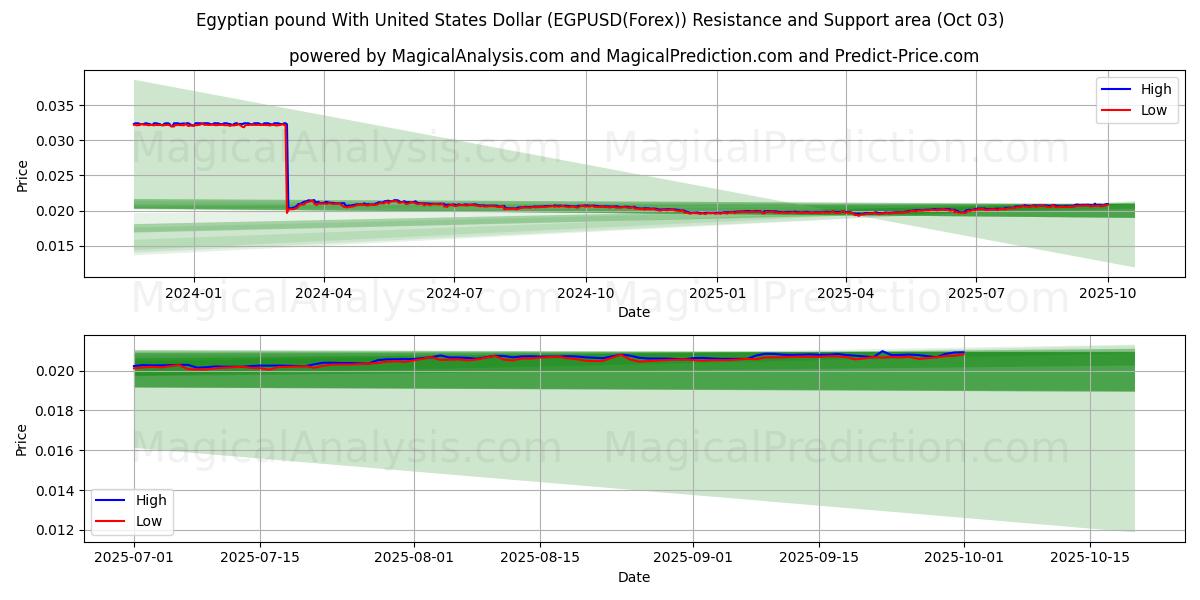Click the 0.012 tick on bottom y-axis
Screen dimensions: 1200x600
click(x=55, y=530)
